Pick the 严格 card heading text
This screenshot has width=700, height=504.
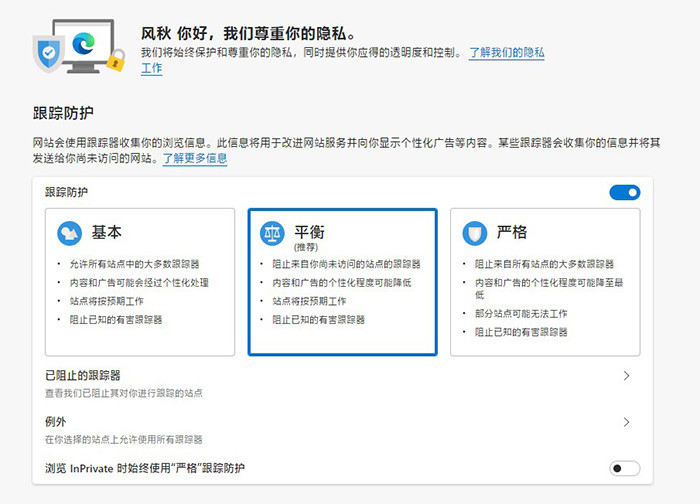coord(512,232)
